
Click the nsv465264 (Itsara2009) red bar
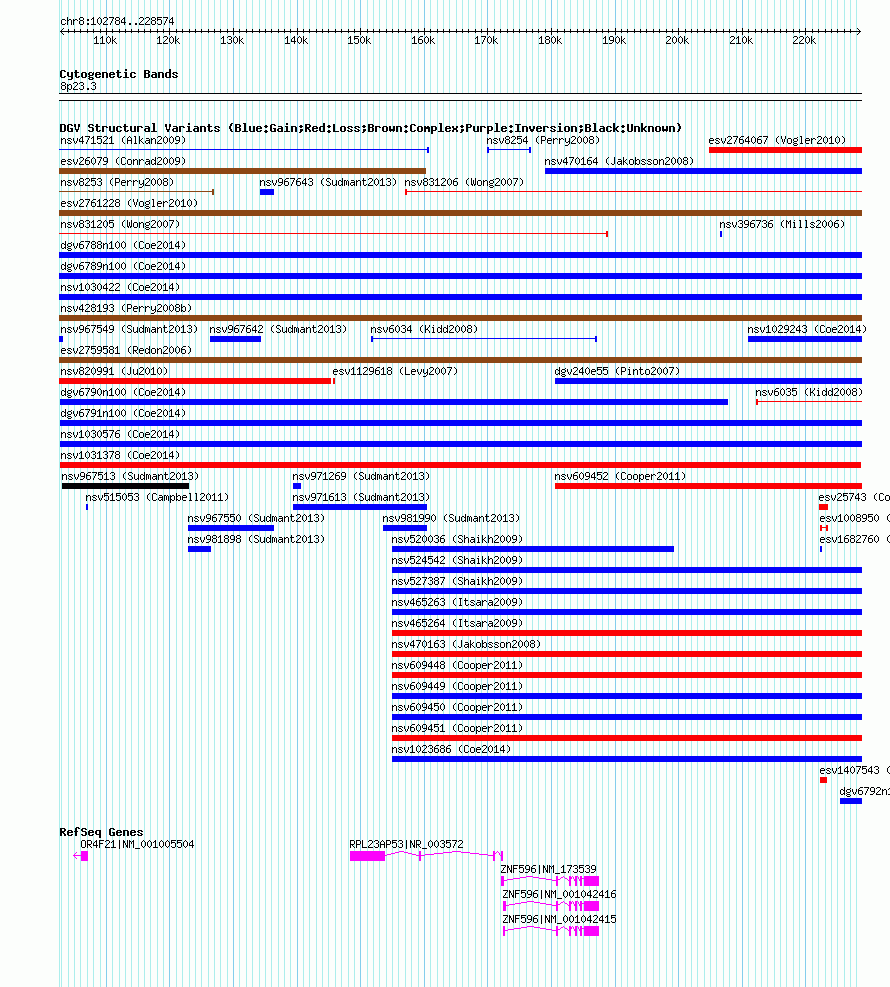pos(627,633)
